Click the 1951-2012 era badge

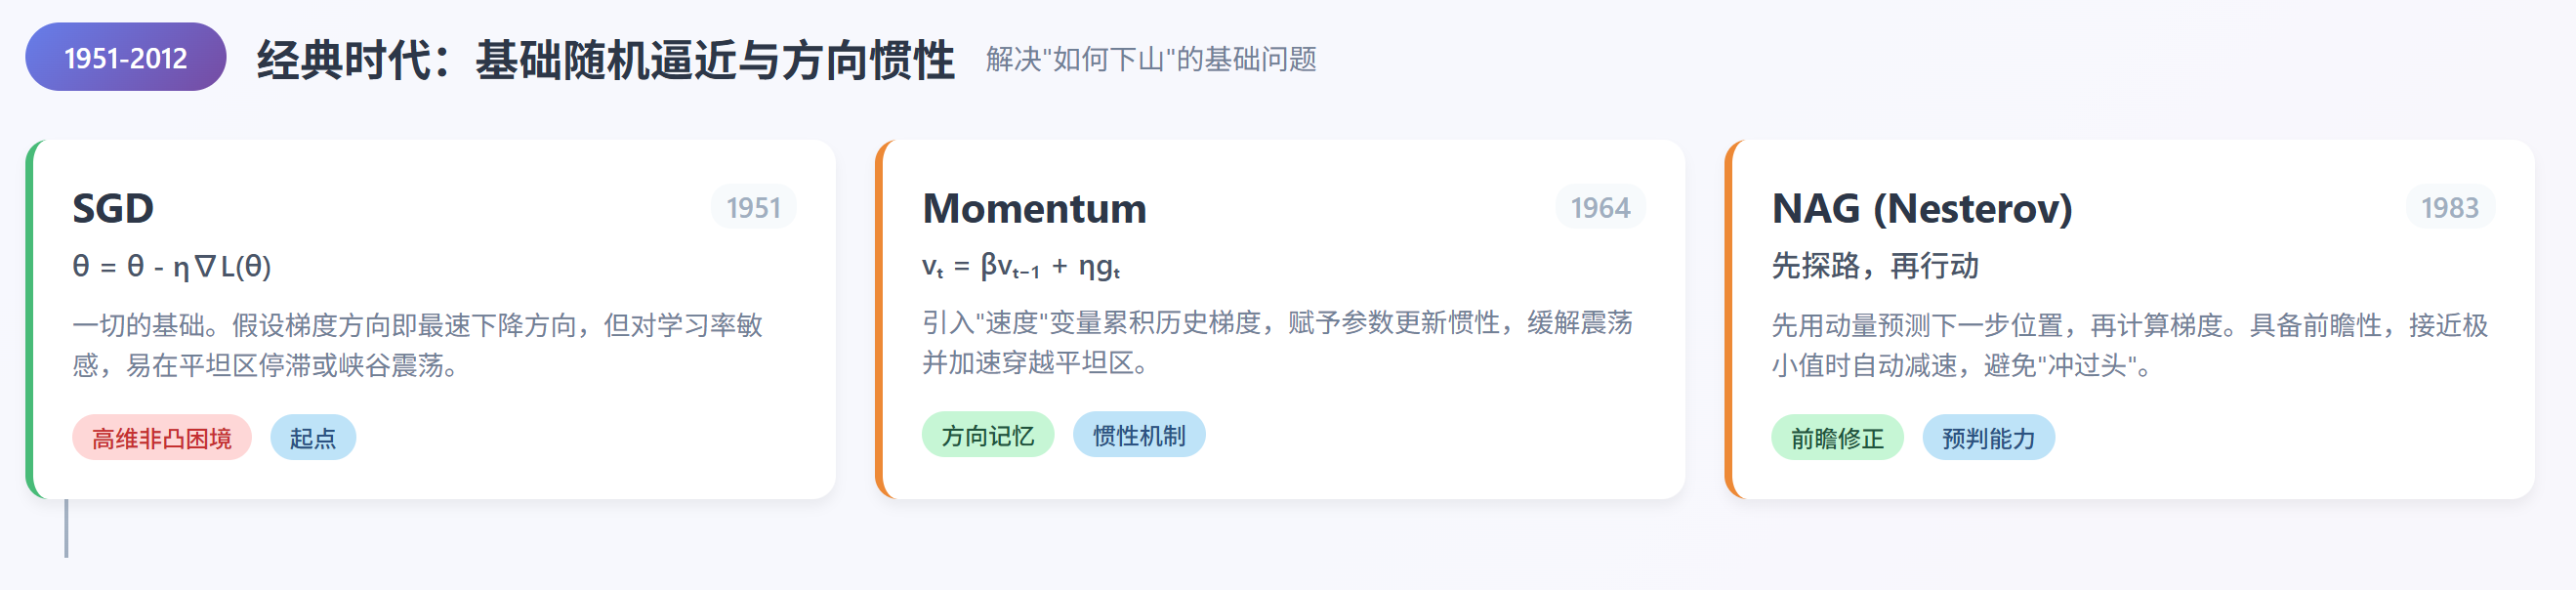(x=125, y=58)
